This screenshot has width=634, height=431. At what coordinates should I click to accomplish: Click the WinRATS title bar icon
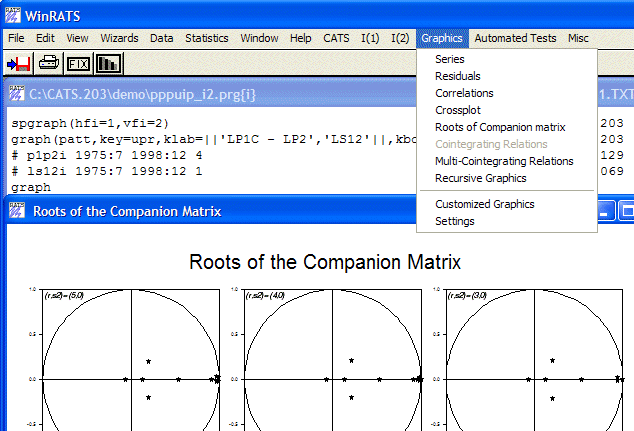[x=15, y=13]
